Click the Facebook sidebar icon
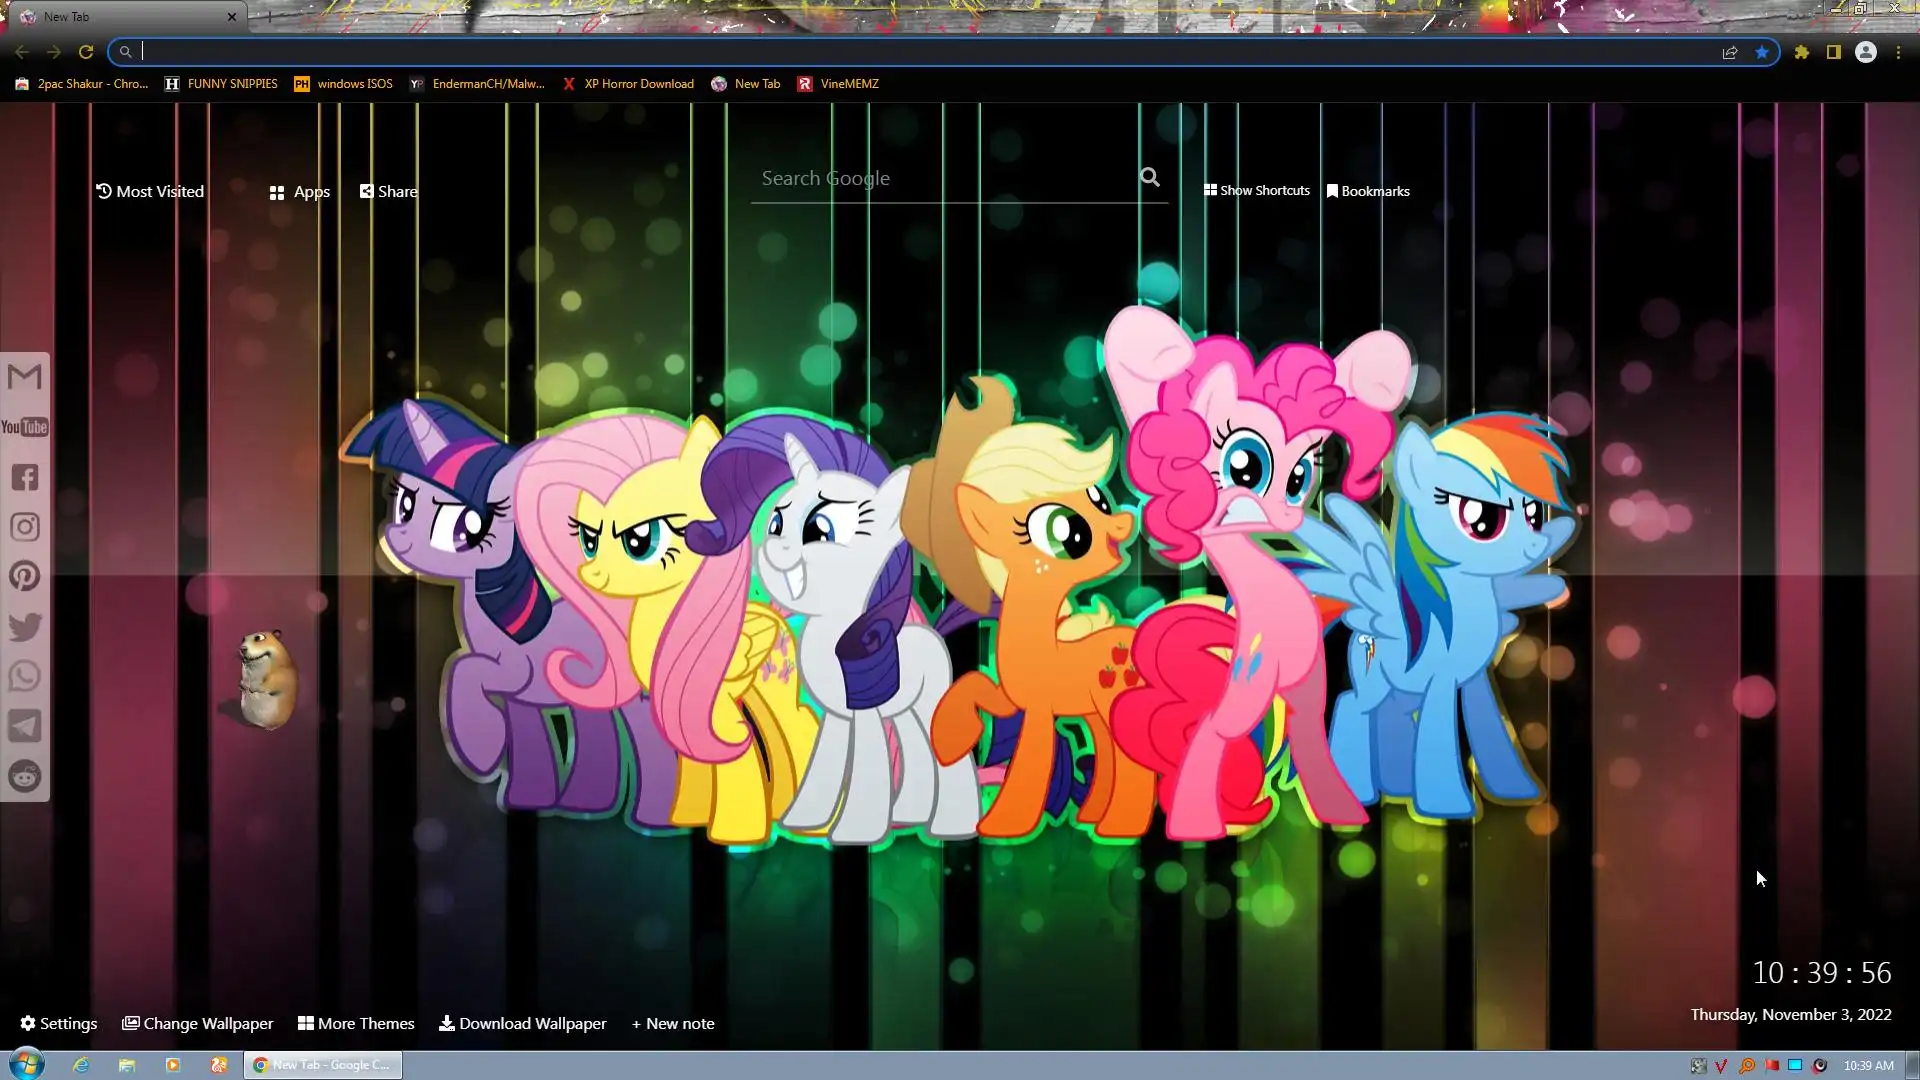Image resolution: width=1920 pixels, height=1080 pixels. coord(25,477)
